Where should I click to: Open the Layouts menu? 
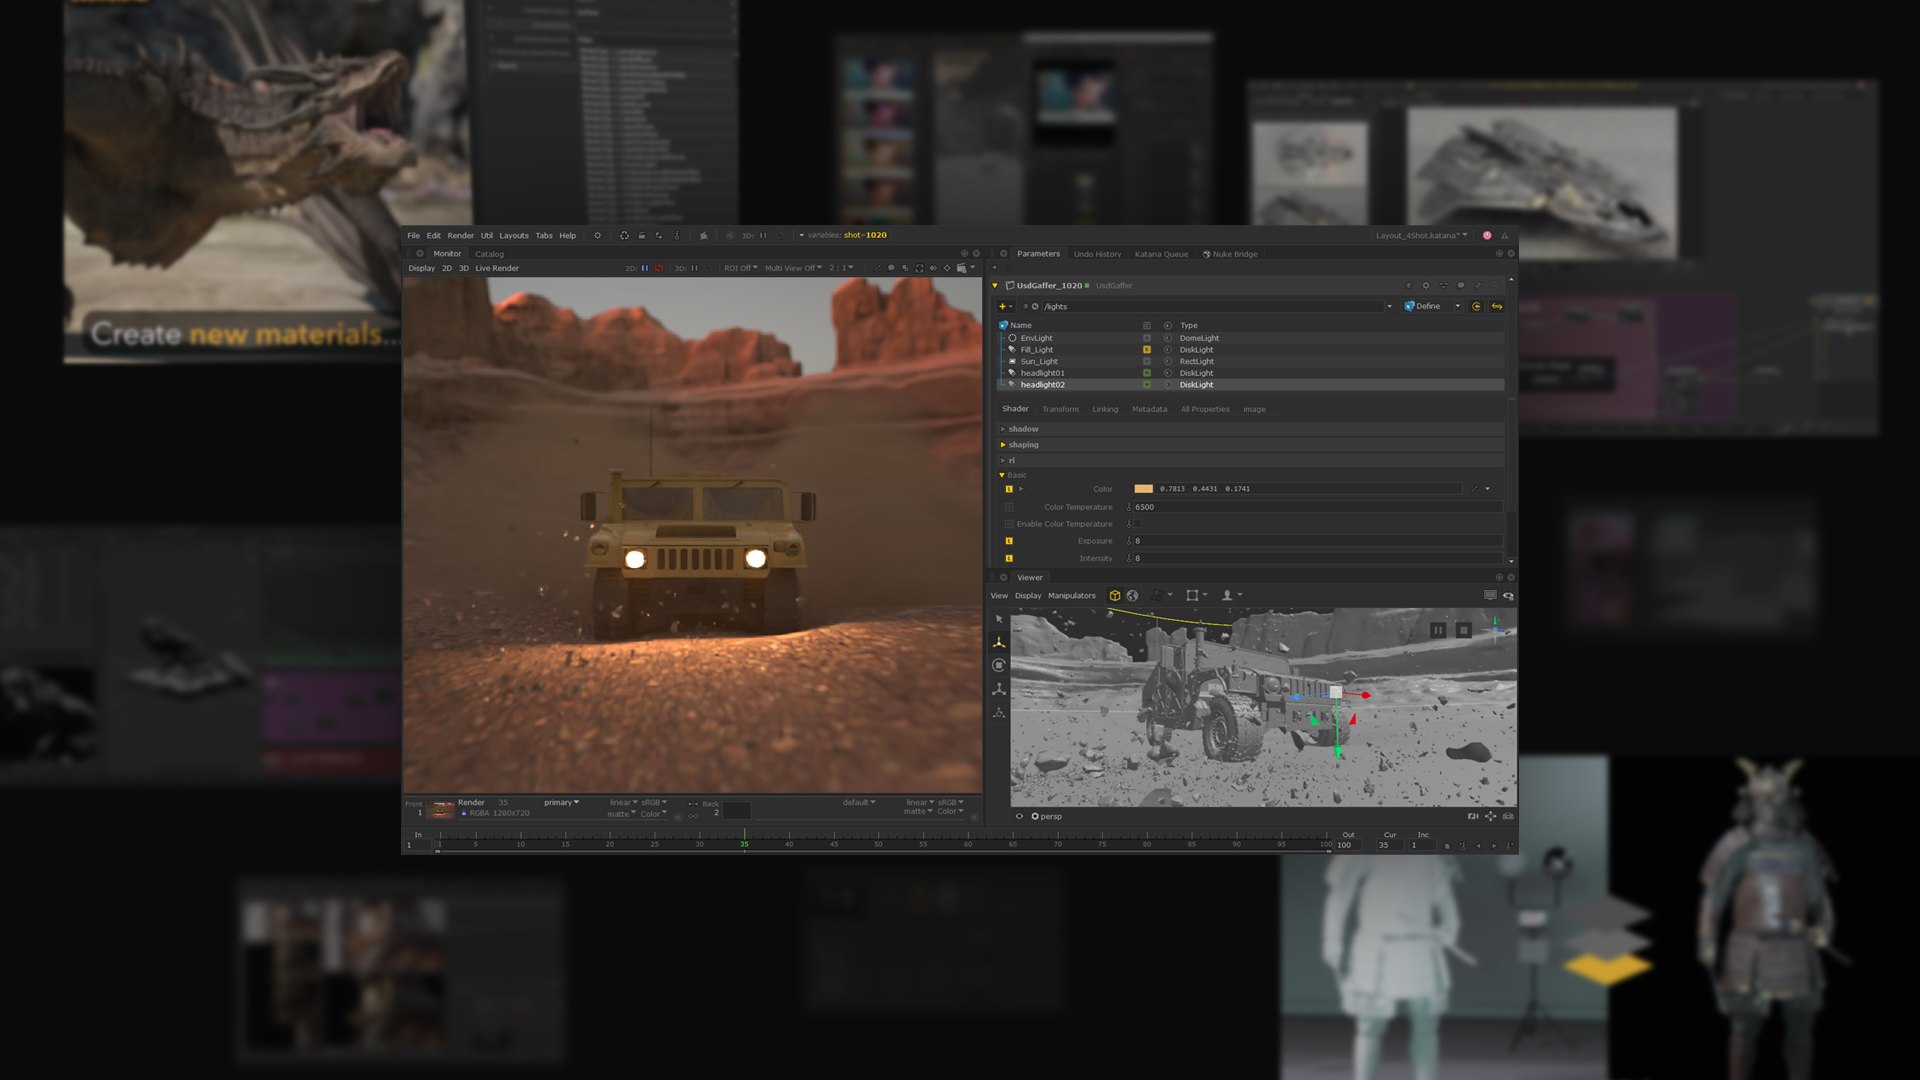pyautogui.click(x=514, y=236)
